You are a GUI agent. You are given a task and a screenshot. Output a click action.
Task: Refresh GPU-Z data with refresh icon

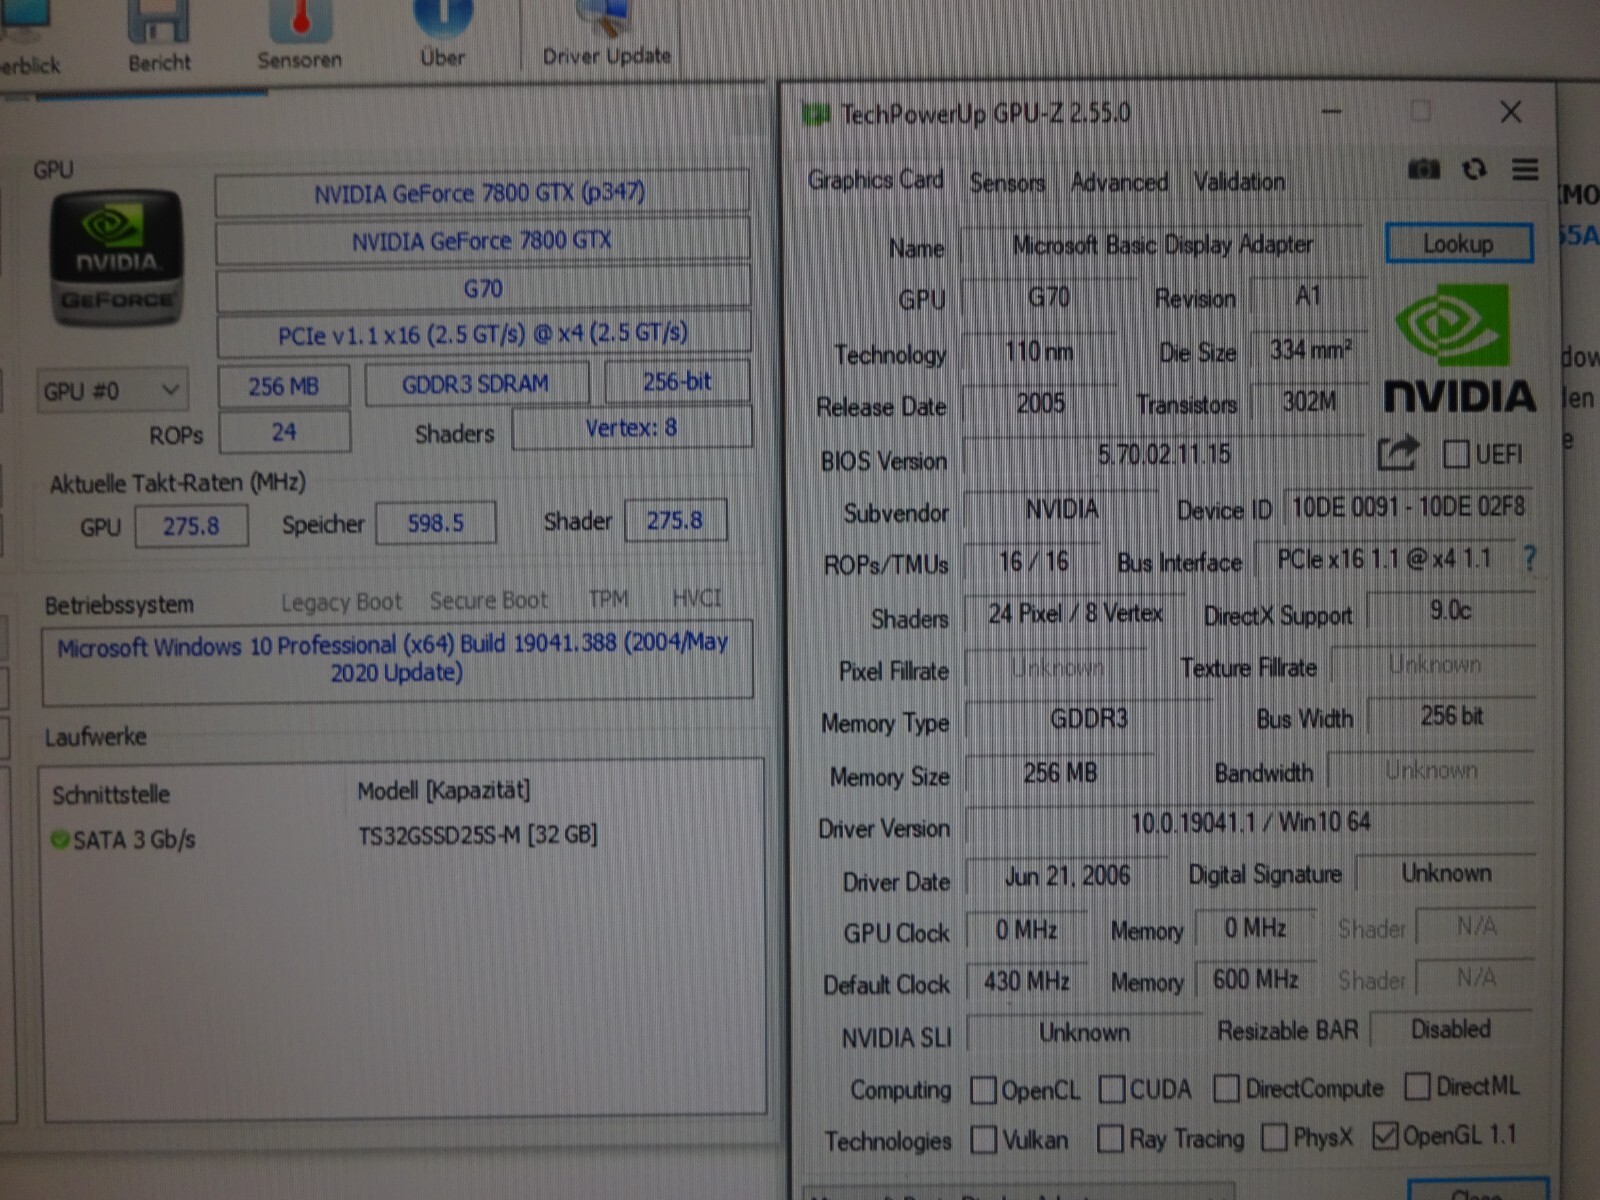[x=1474, y=169]
